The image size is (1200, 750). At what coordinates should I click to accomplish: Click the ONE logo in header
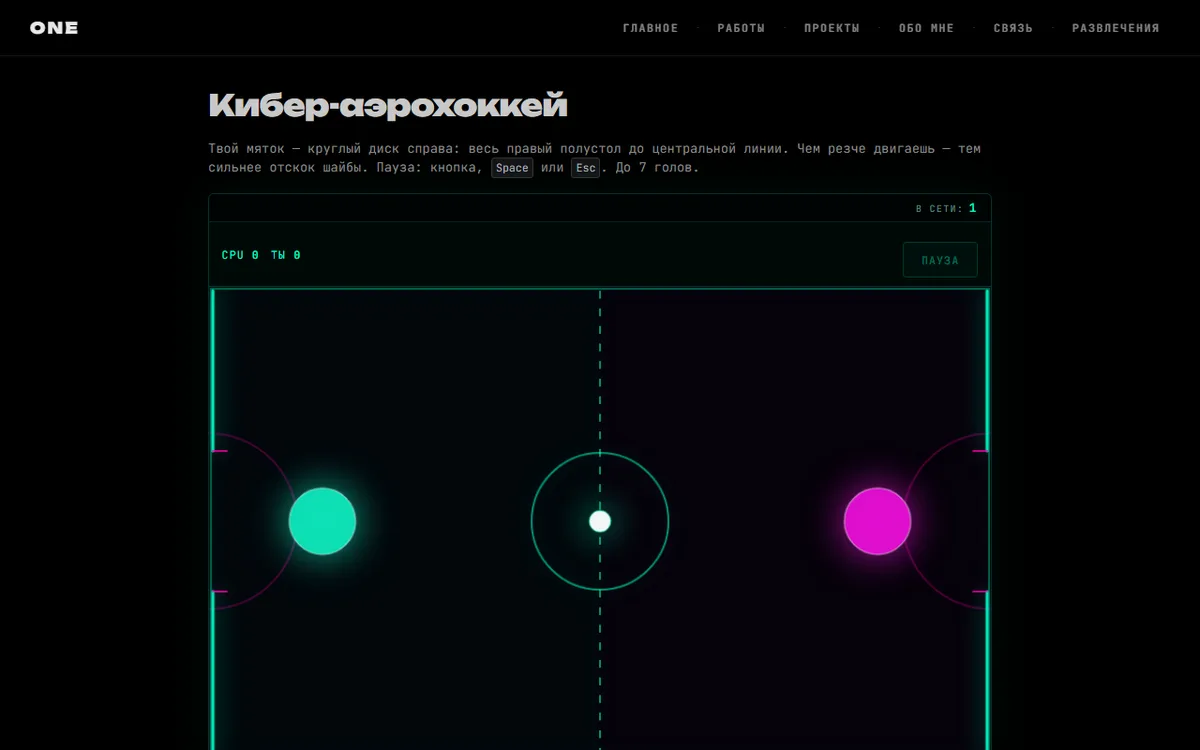click(x=54, y=28)
